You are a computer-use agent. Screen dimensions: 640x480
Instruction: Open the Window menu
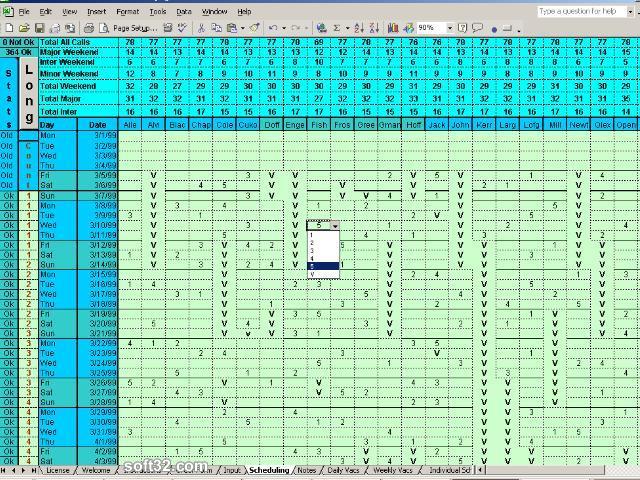pyautogui.click(x=214, y=12)
